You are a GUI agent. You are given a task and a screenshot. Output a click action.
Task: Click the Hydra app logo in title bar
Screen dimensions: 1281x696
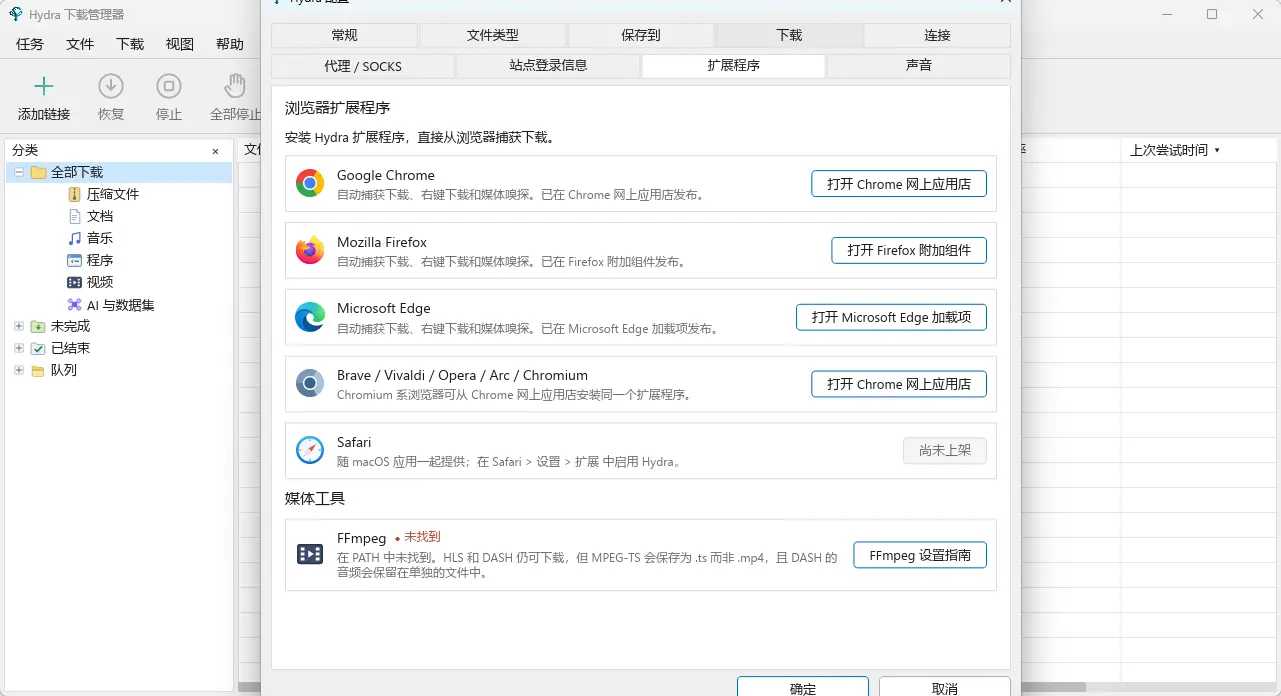click(15, 14)
